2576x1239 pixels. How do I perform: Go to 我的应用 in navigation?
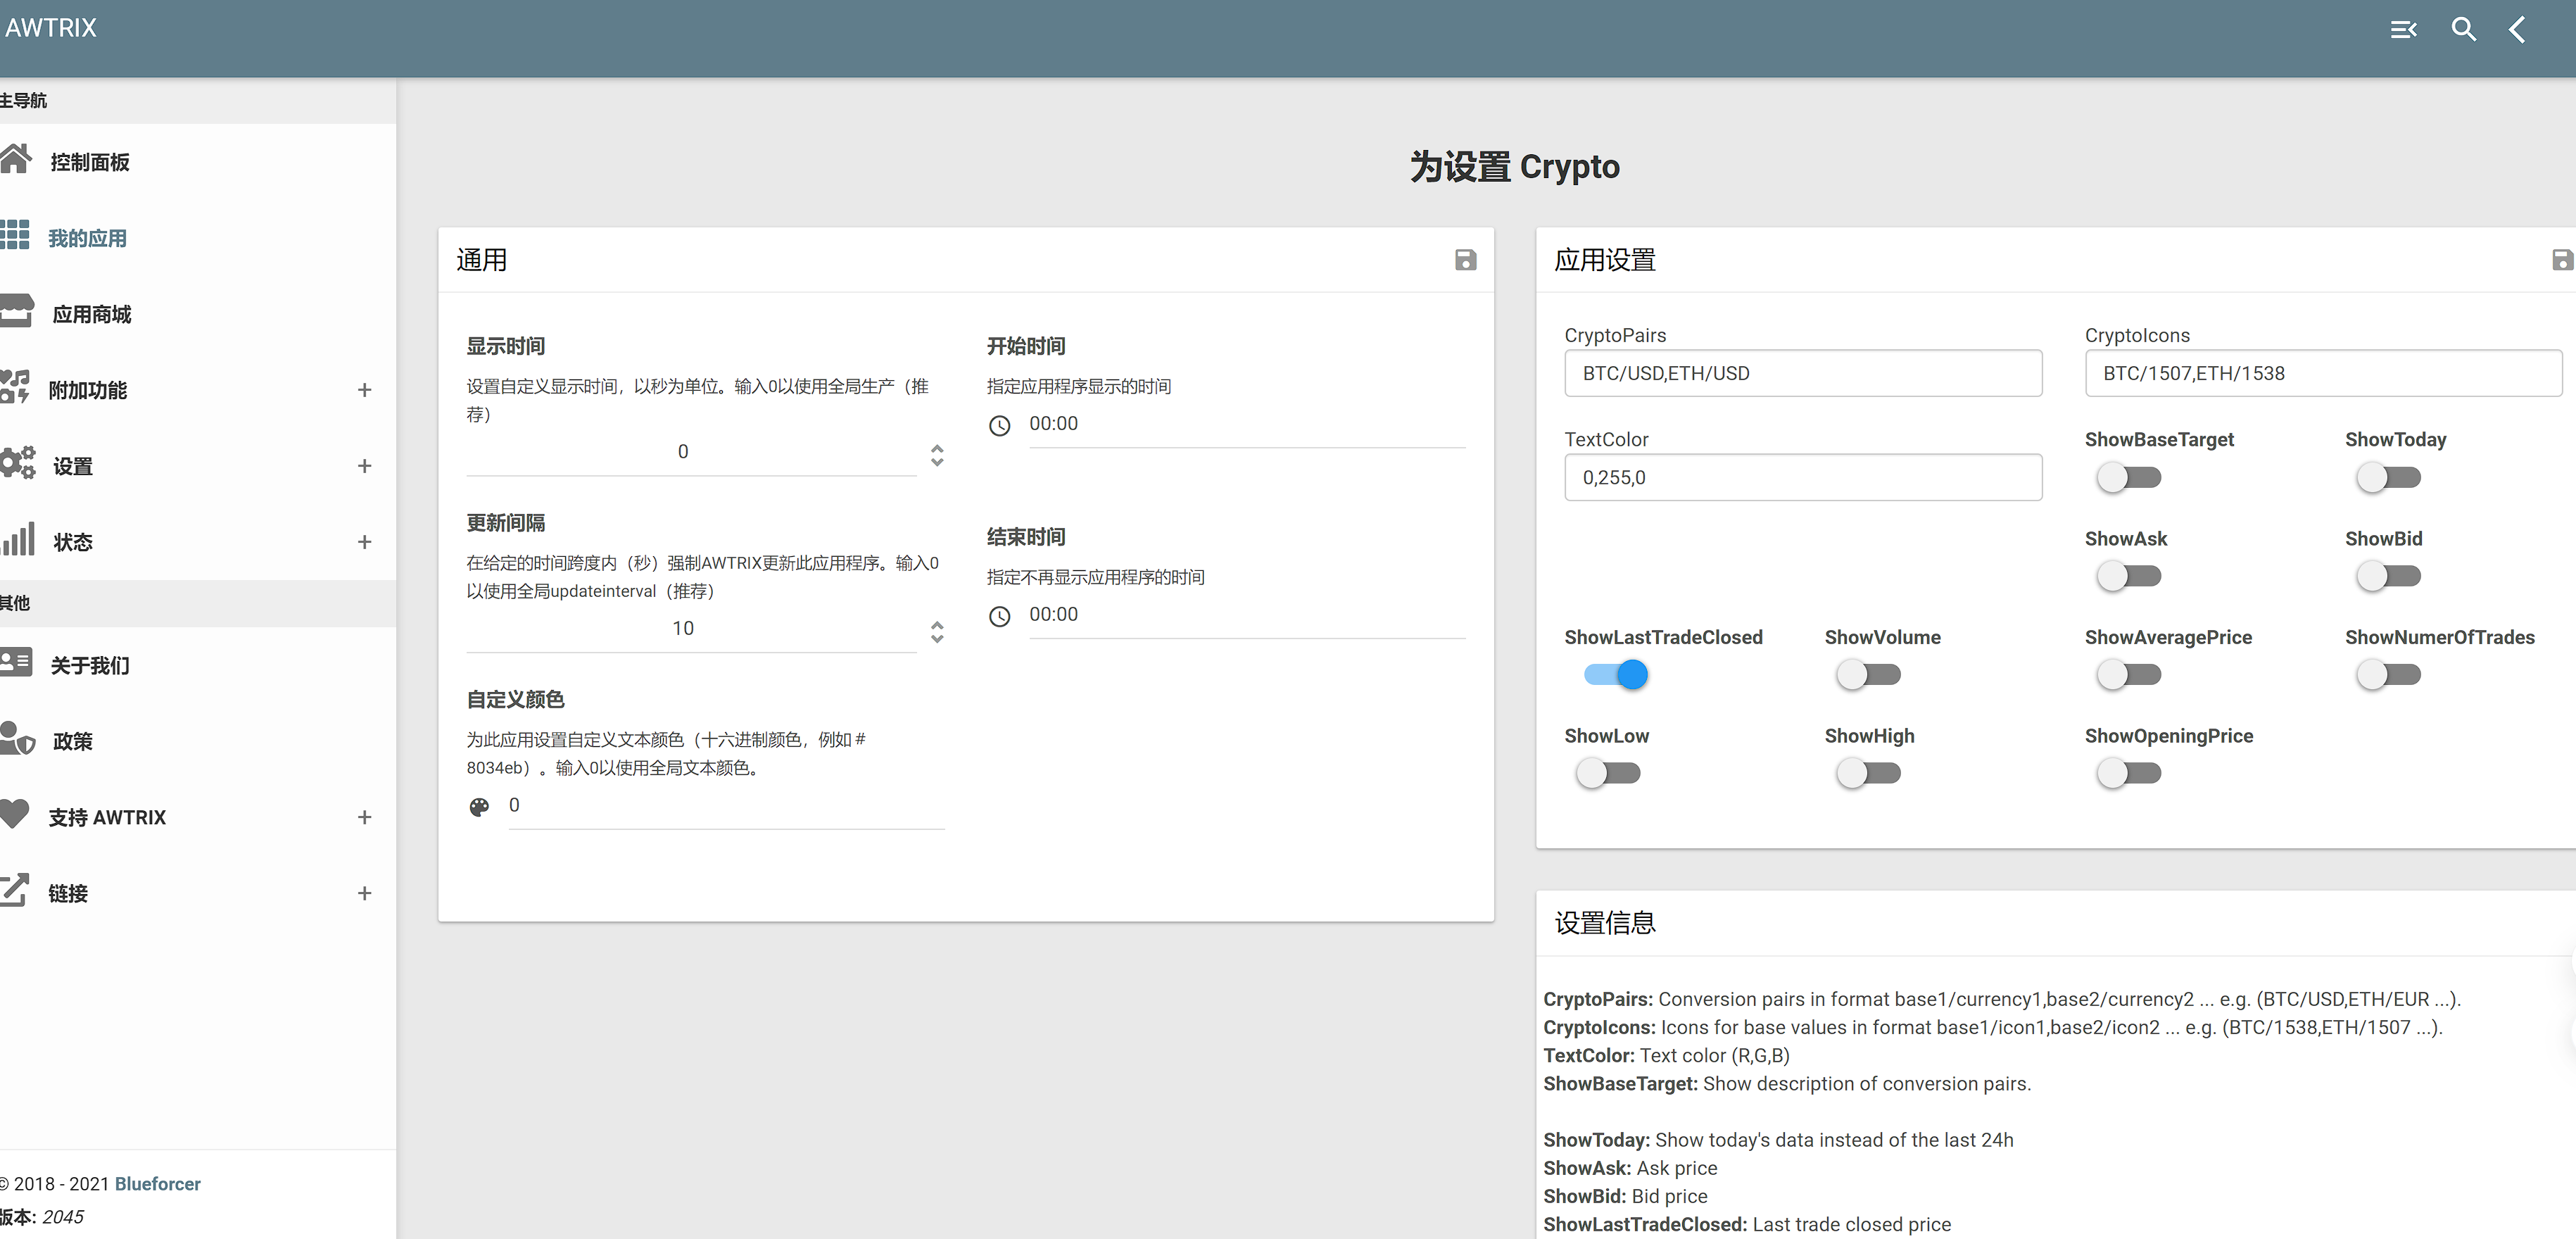point(87,238)
